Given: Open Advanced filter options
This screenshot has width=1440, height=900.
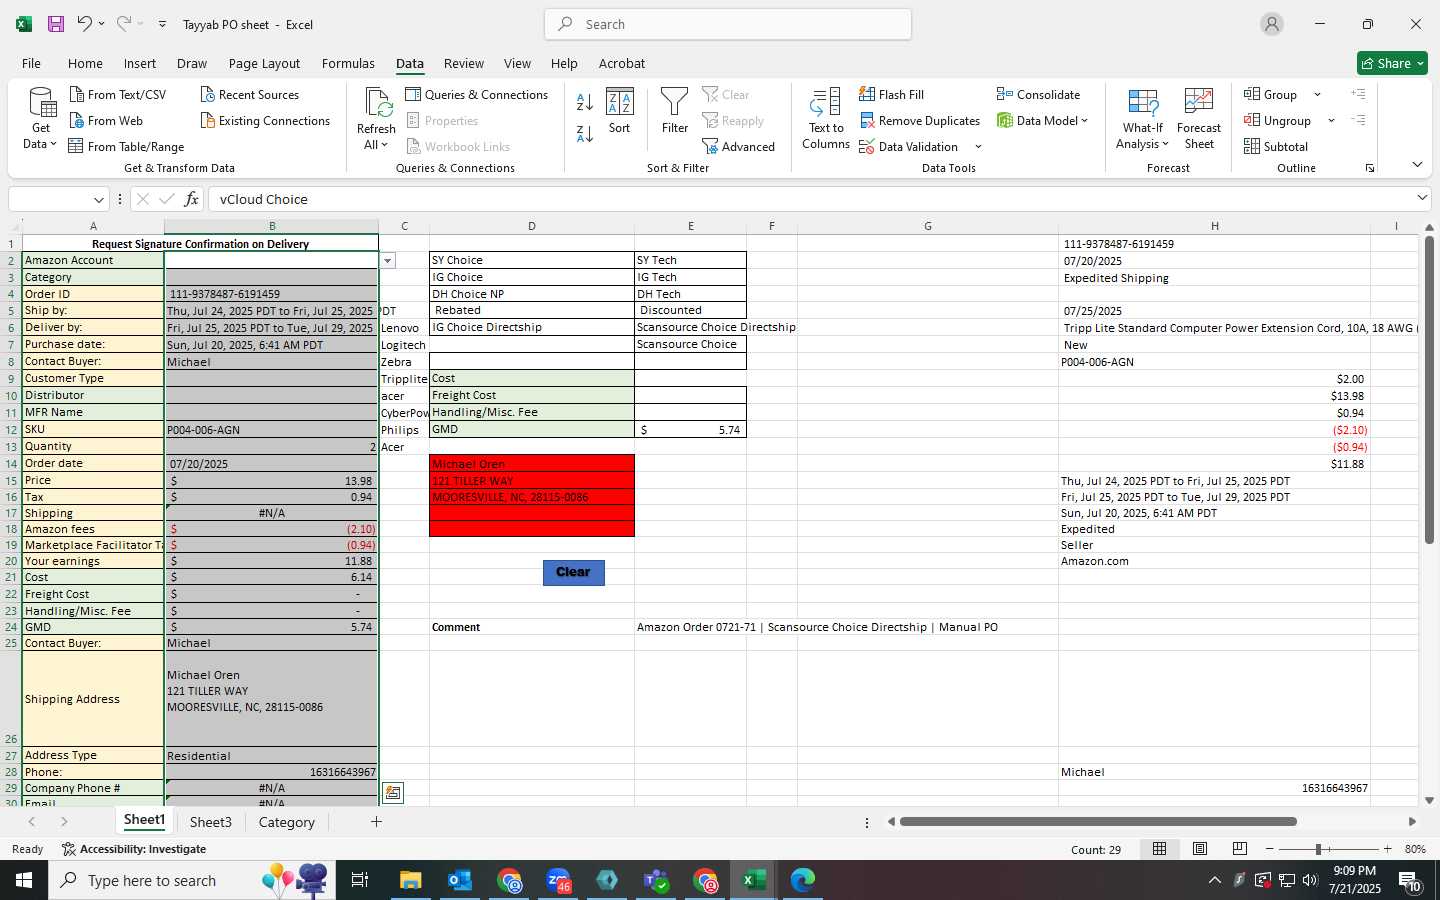Looking at the screenshot, I should tap(739, 146).
